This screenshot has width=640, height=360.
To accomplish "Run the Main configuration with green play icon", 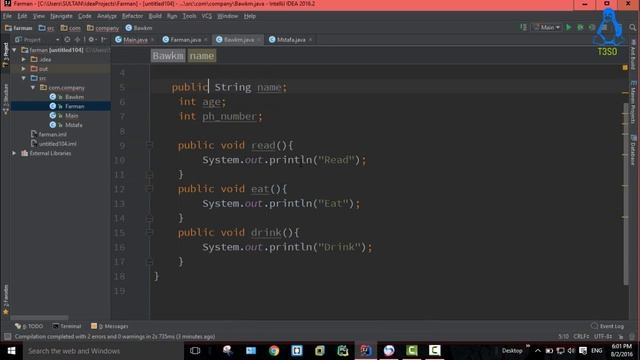I will (569, 27).
